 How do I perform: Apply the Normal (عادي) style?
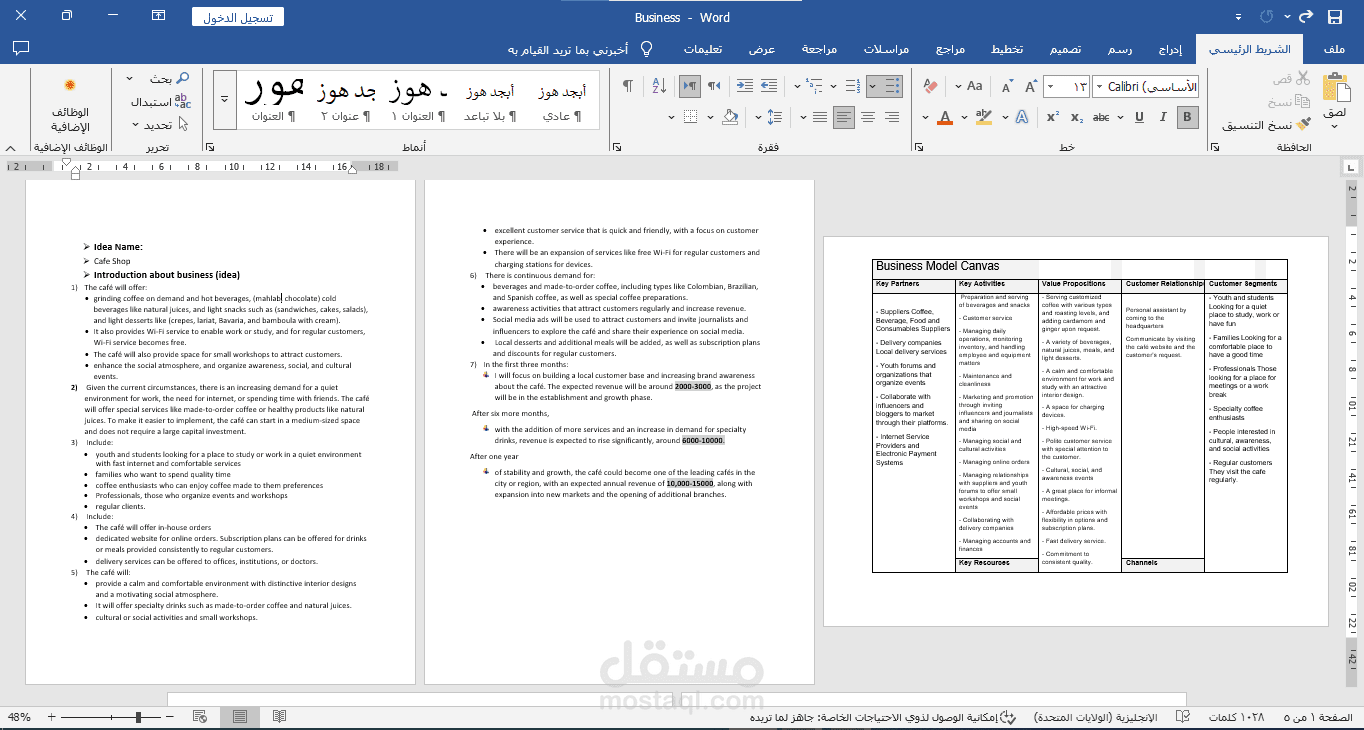click(x=562, y=100)
